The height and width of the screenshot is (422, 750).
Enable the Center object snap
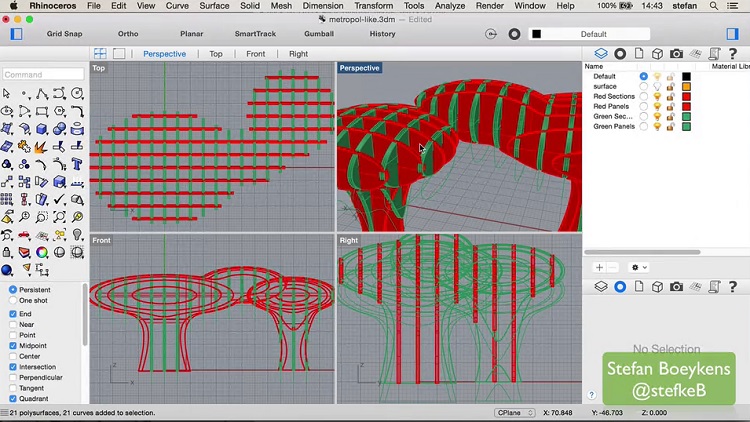click(x=13, y=356)
